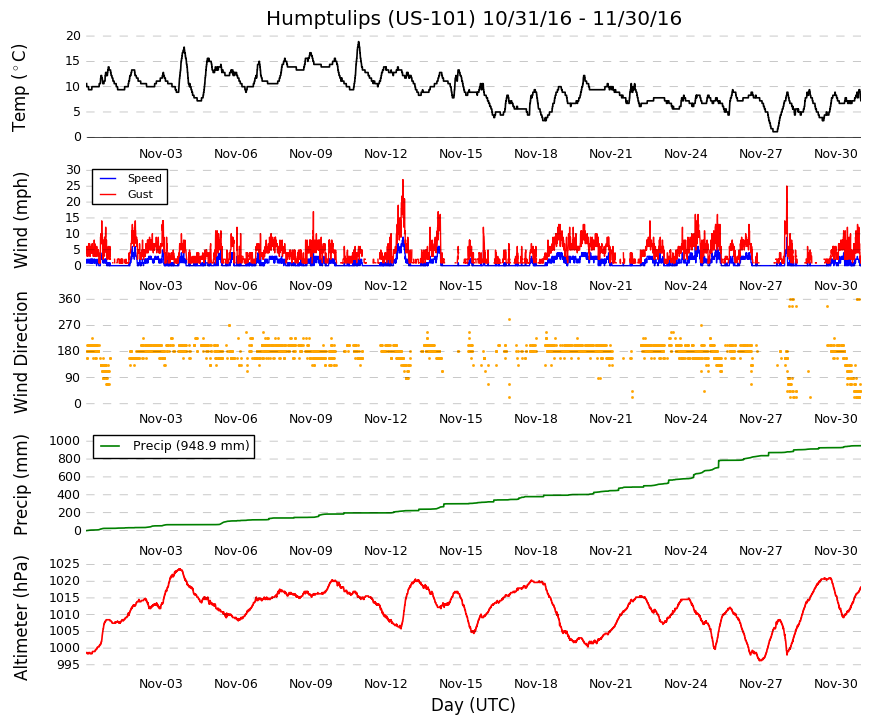871x725 pixels.
Task: Click the 360 tick on wind direction axis
Action: 69,299
